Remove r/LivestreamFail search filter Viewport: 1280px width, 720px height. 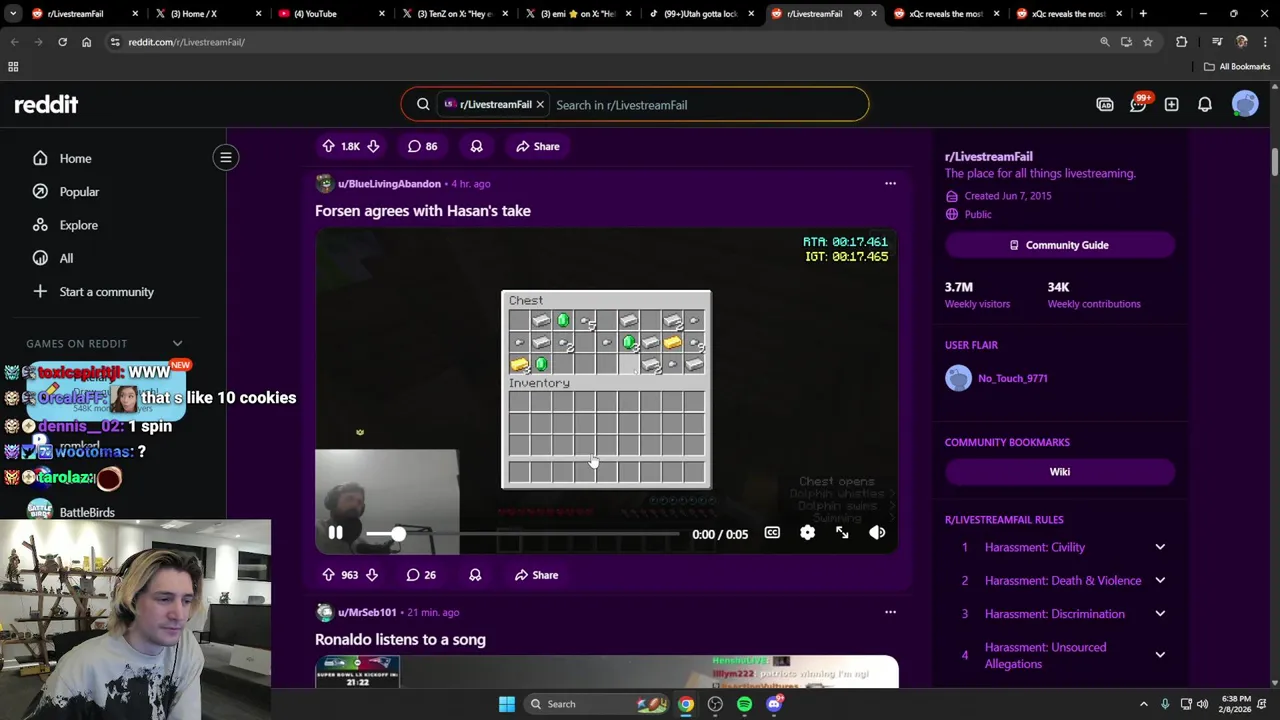[540, 104]
